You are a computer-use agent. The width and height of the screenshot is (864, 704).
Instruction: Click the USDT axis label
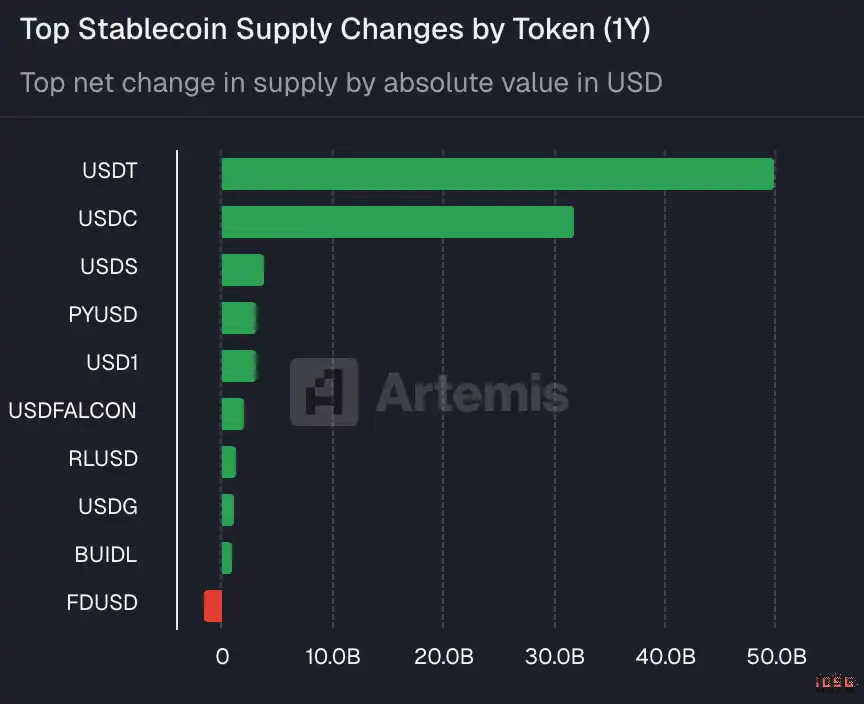click(109, 171)
